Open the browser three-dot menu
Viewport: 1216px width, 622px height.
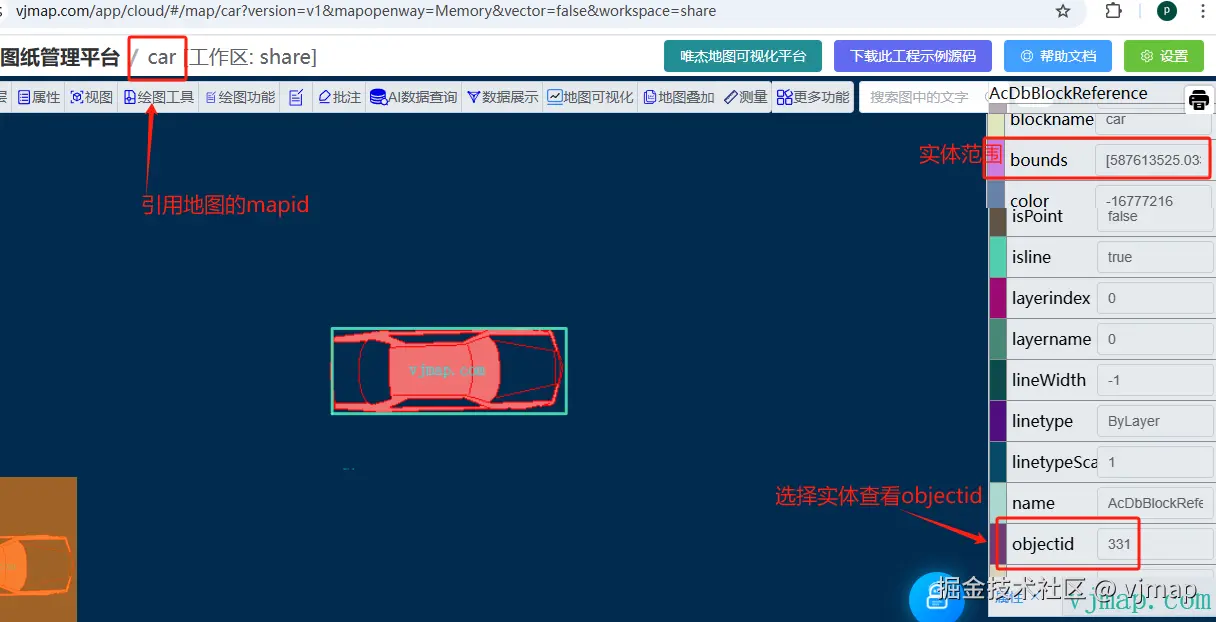tap(1205, 11)
